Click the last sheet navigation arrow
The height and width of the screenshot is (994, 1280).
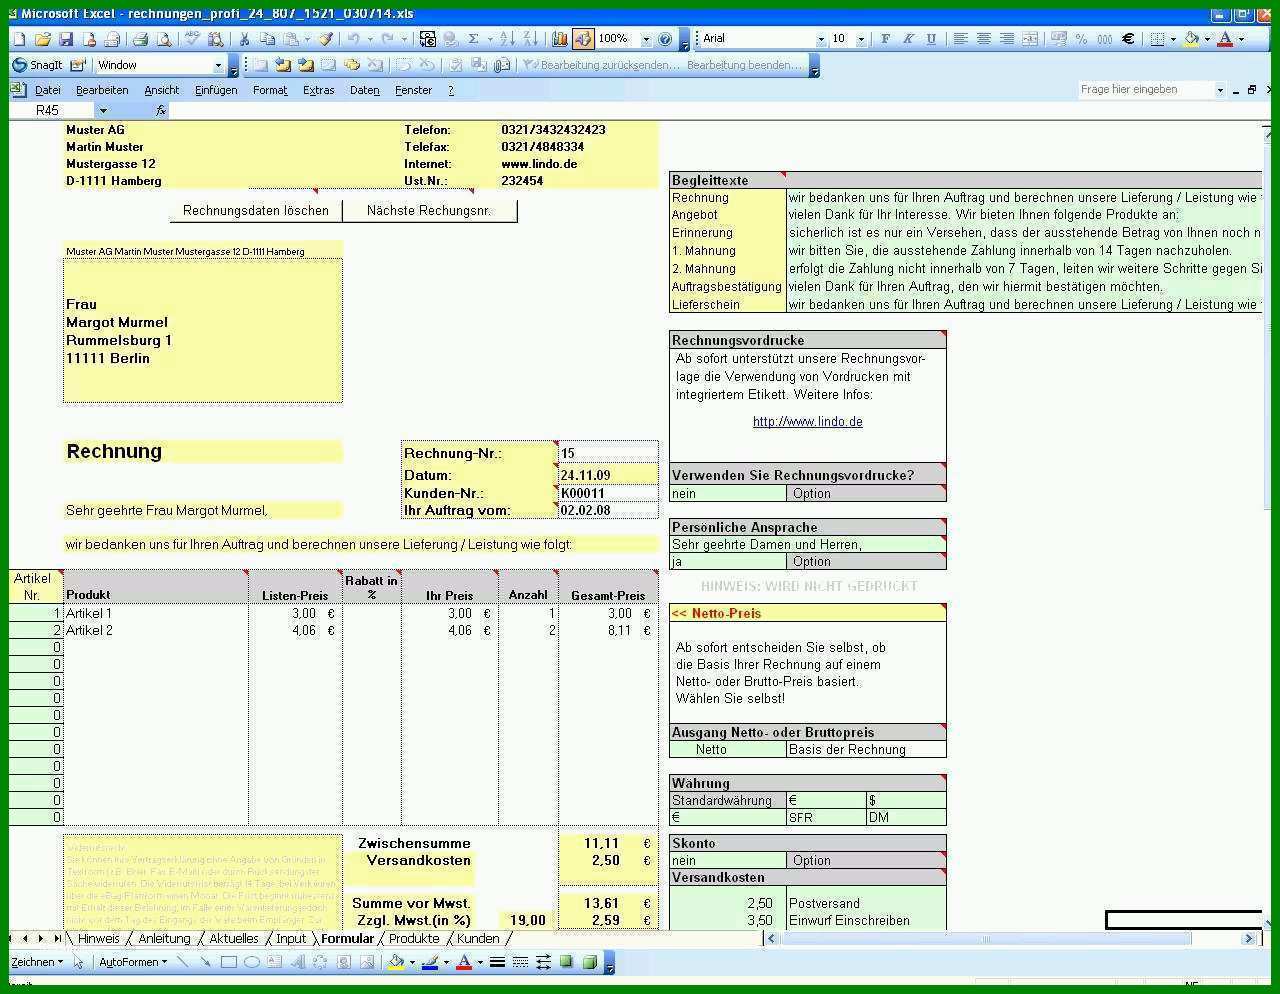pyautogui.click(x=57, y=939)
